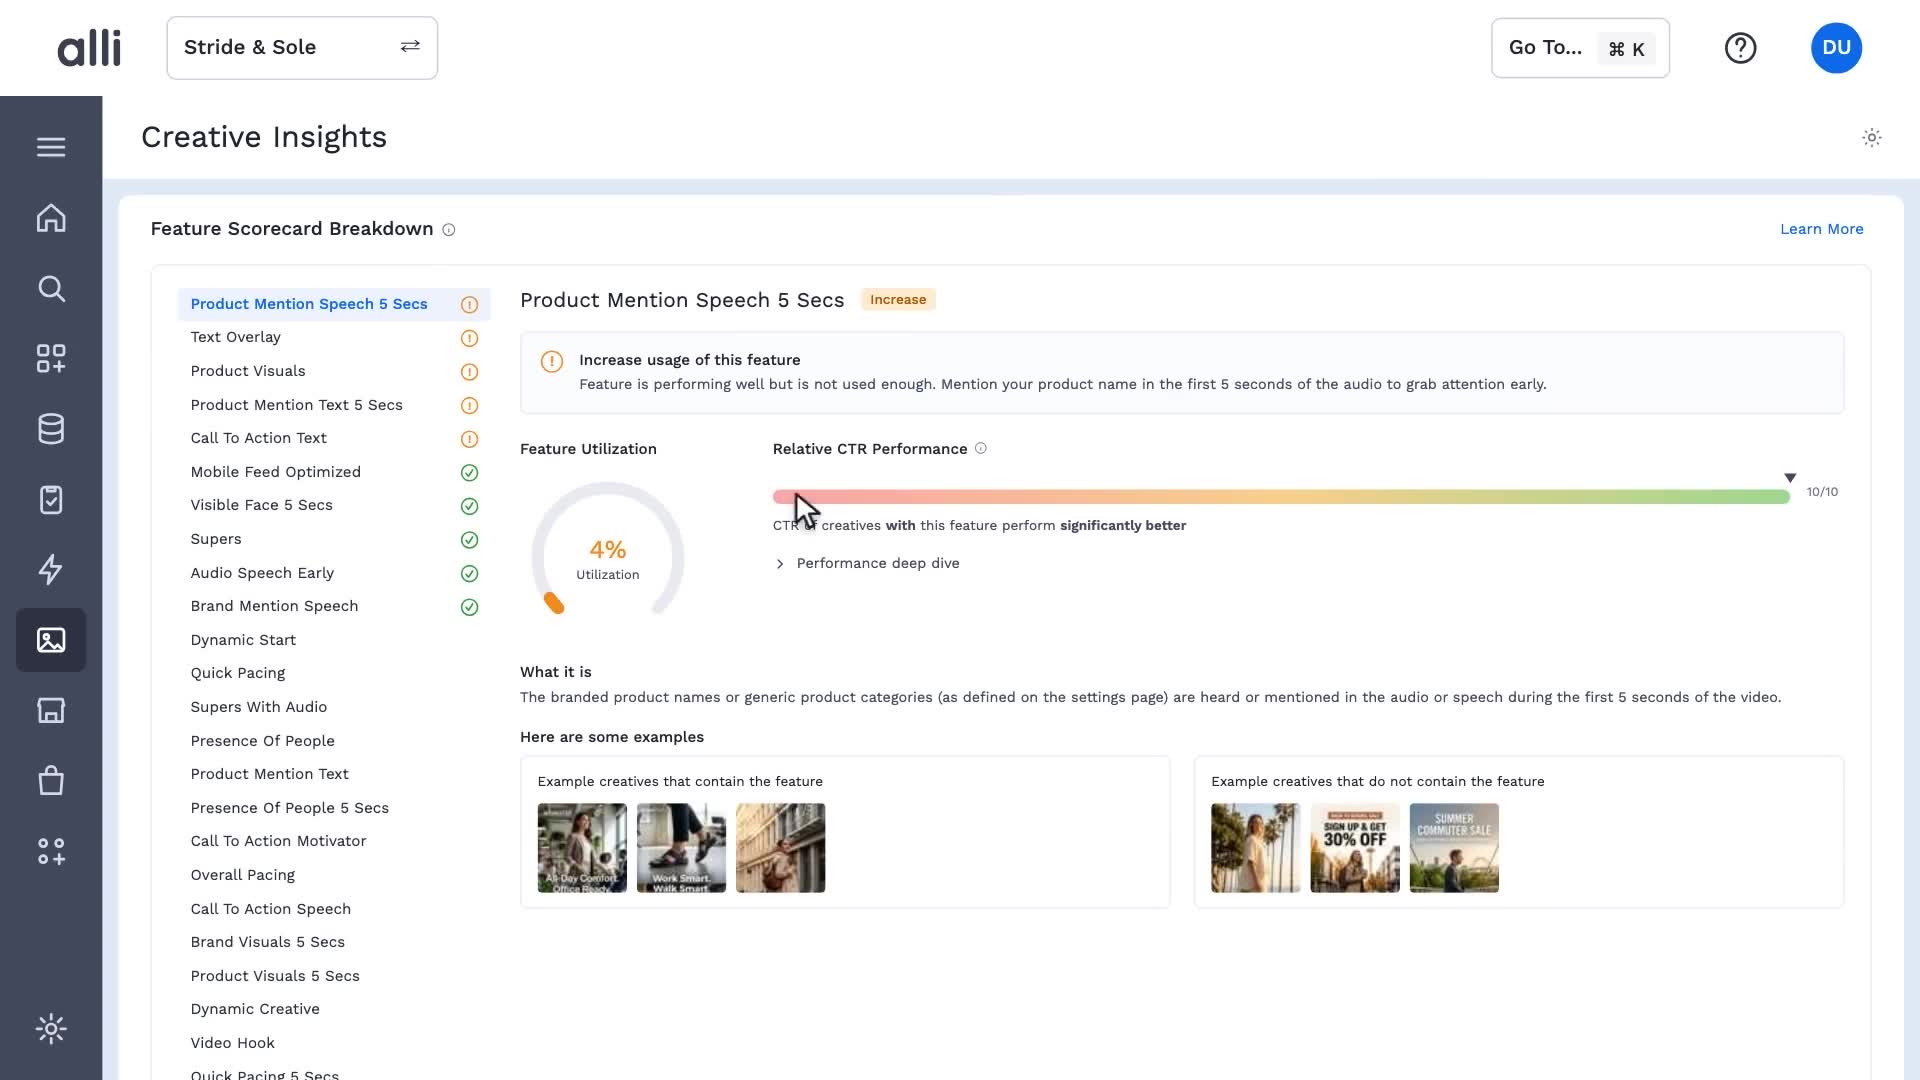Expand Performance deep dive
Image resolution: width=1920 pixels, height=1080 pixels.
point(867,563)
